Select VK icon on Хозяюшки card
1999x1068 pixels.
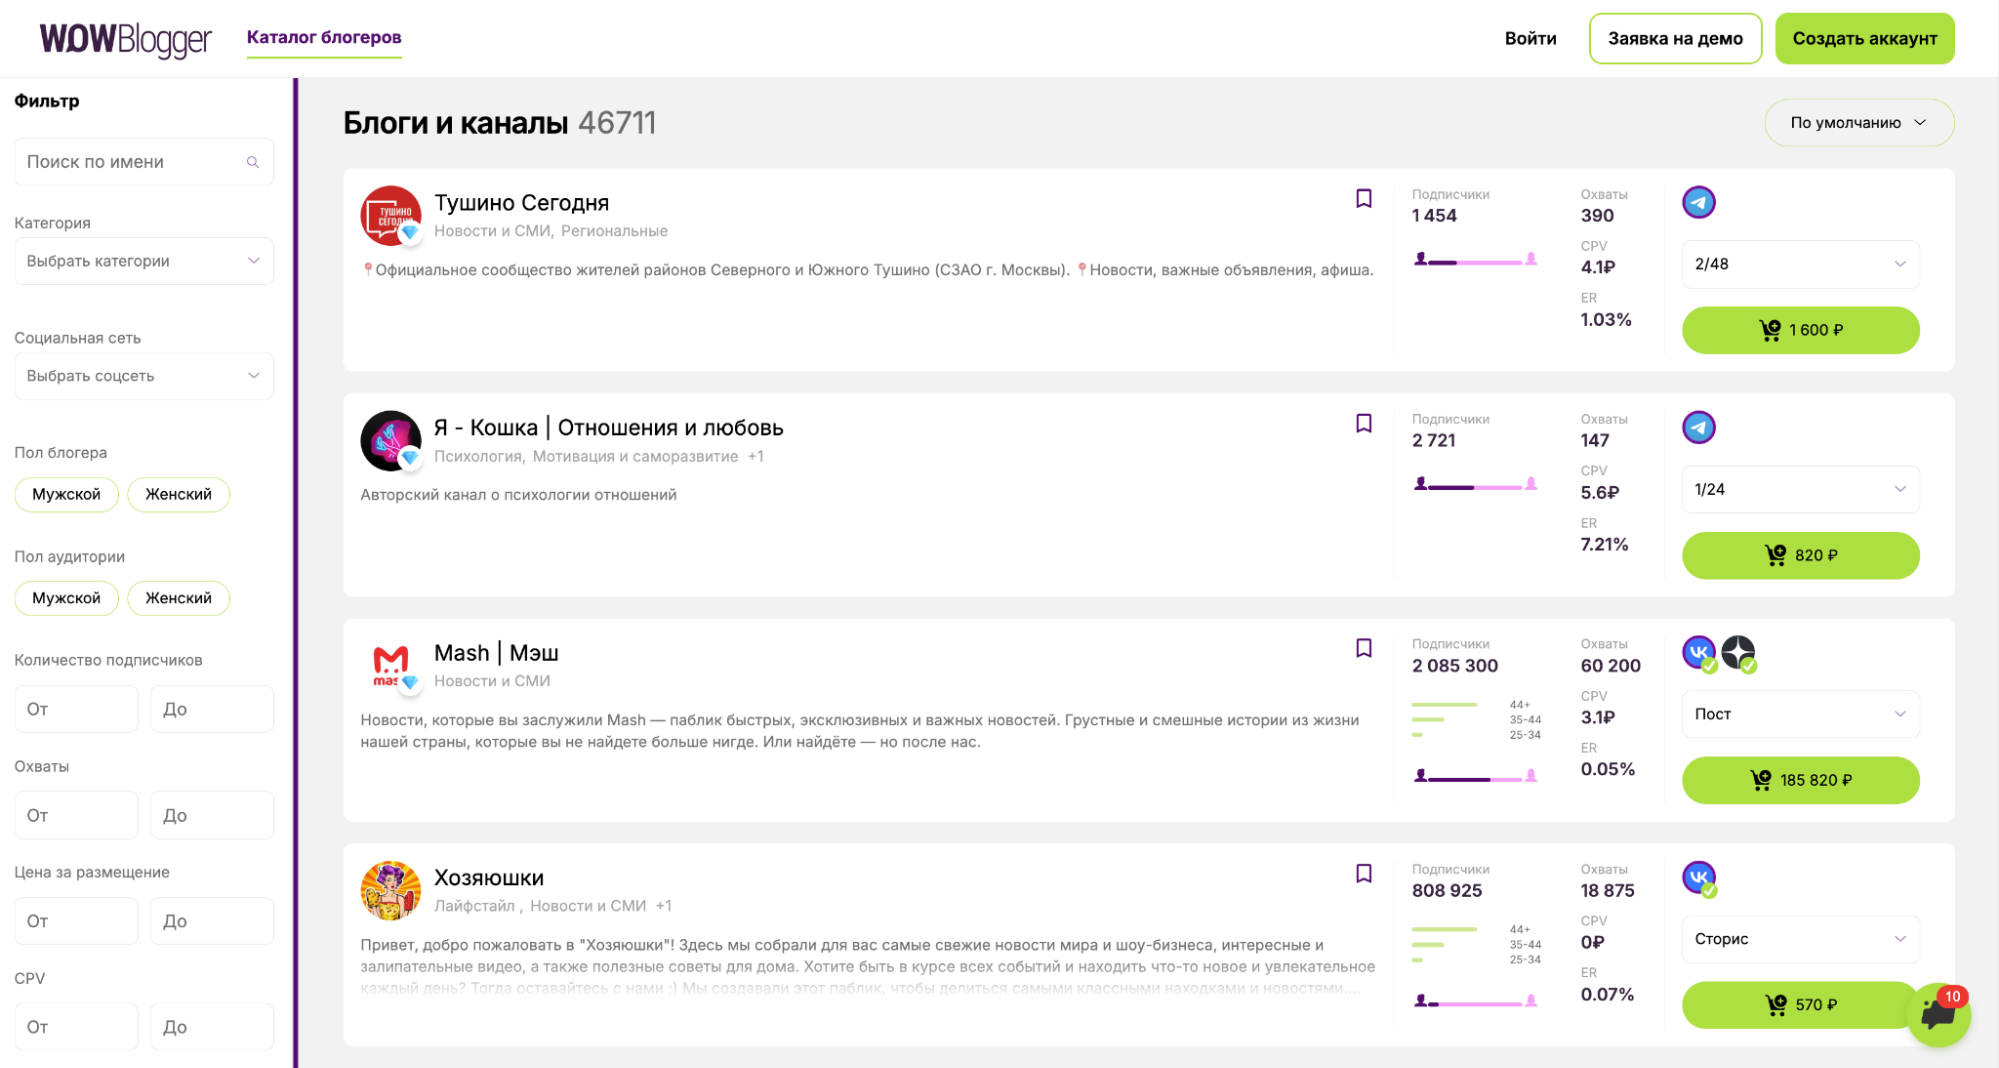(x=1698, y=878)
